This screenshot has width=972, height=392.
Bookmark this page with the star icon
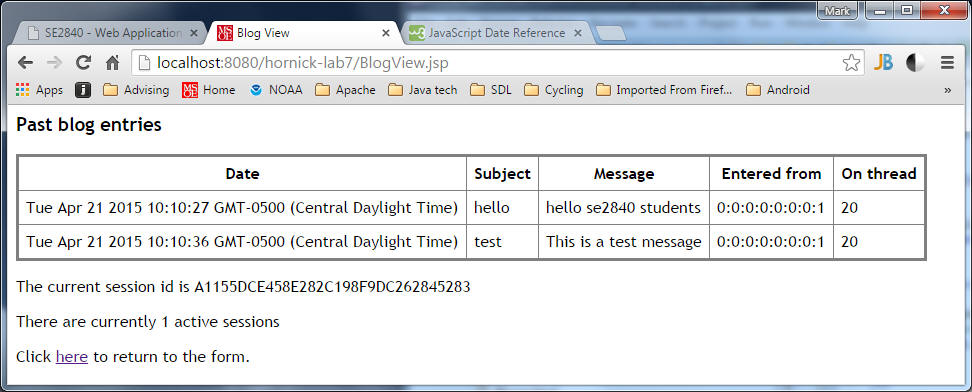851,63
